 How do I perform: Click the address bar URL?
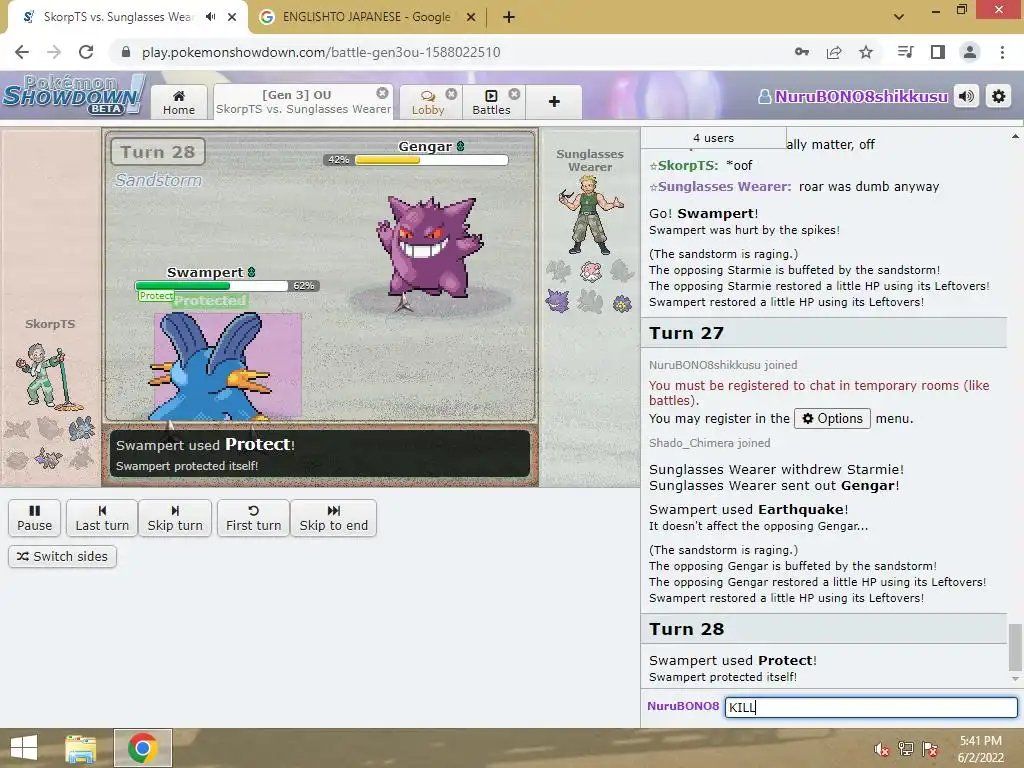321,52
